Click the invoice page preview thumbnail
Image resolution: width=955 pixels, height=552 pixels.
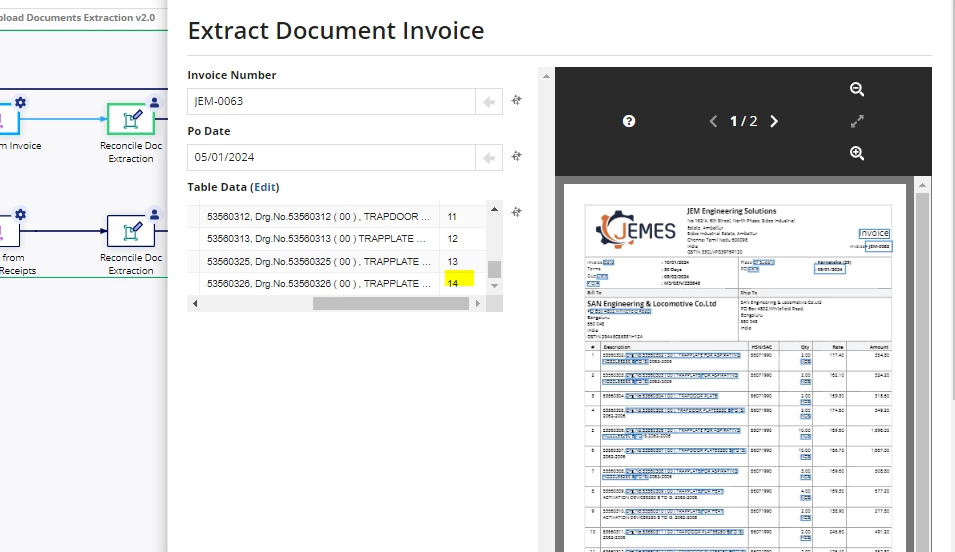(735, 368)
